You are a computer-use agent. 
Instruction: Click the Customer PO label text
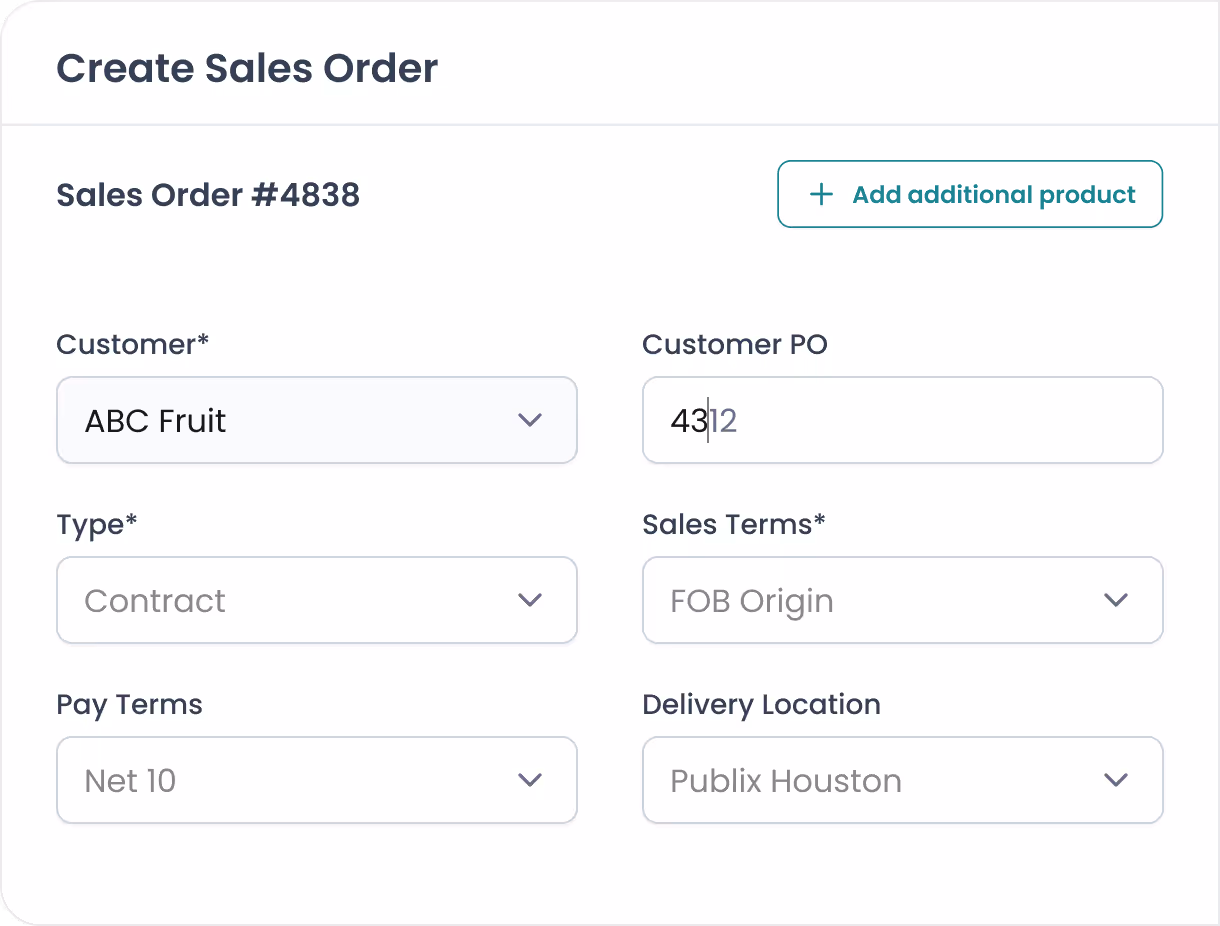pos(735,344)
